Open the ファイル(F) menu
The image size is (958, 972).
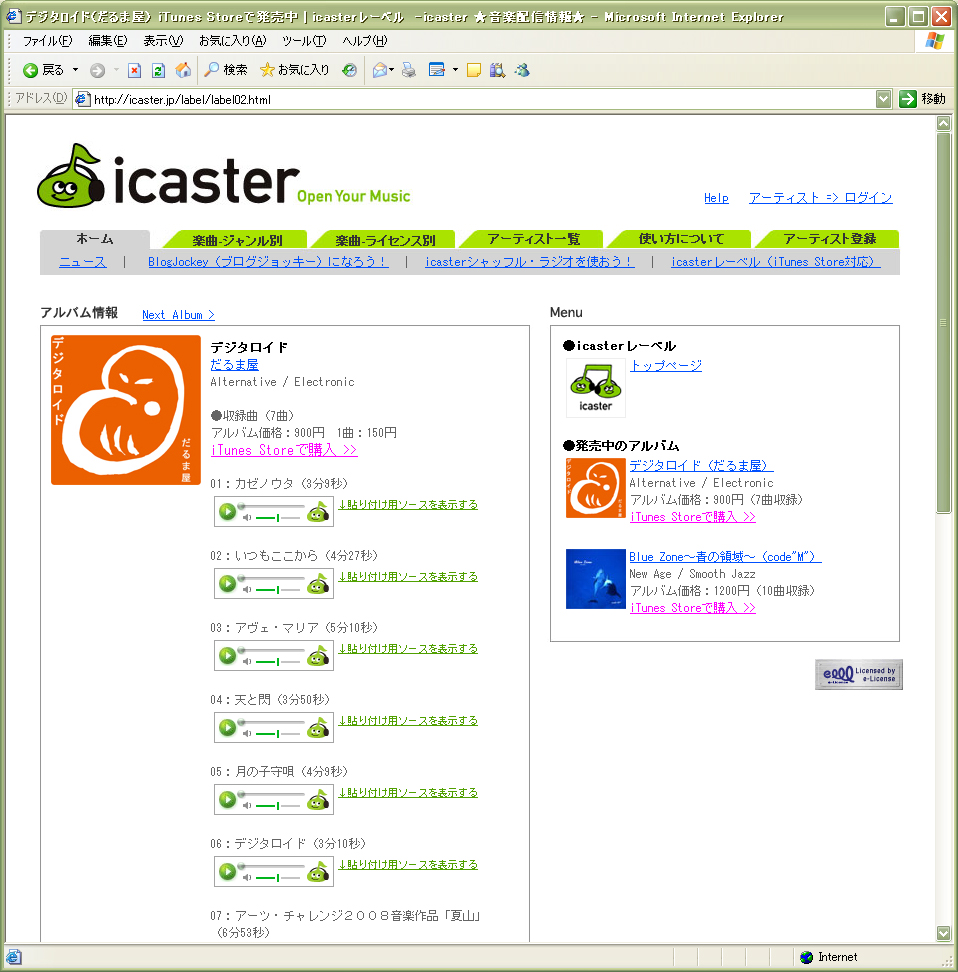(x=47, y=41)
